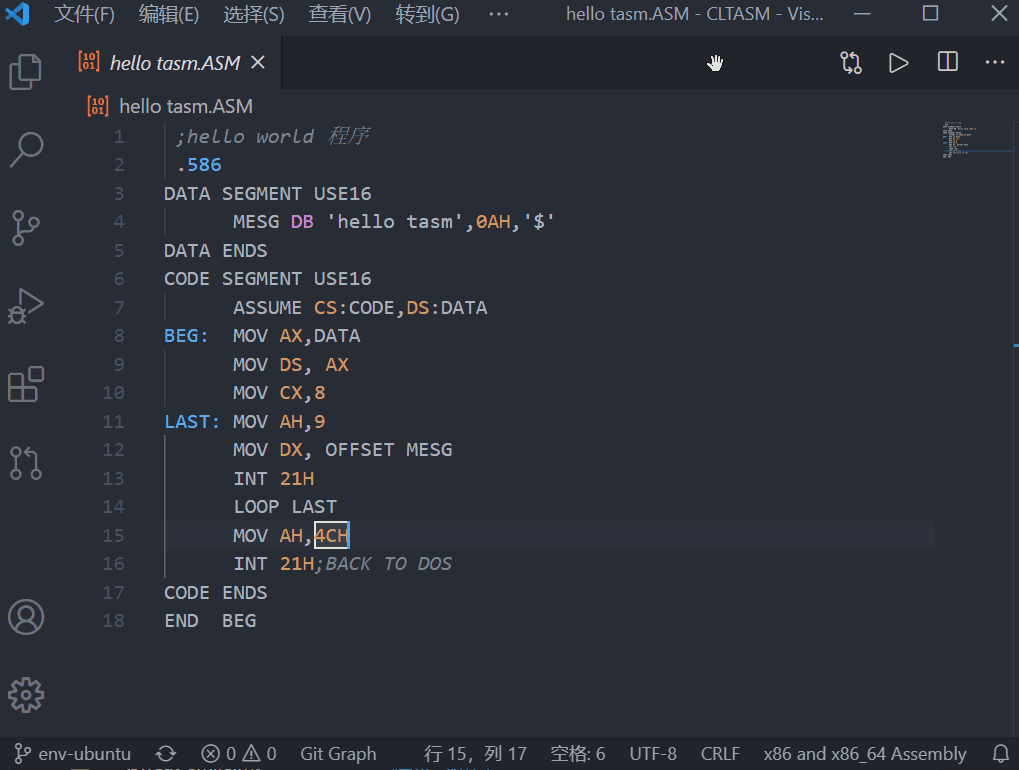Open the hello tasm.ASM breadcrumb dropdown
The height and width of the screenshot is (770, 1019).
point(183,105)
